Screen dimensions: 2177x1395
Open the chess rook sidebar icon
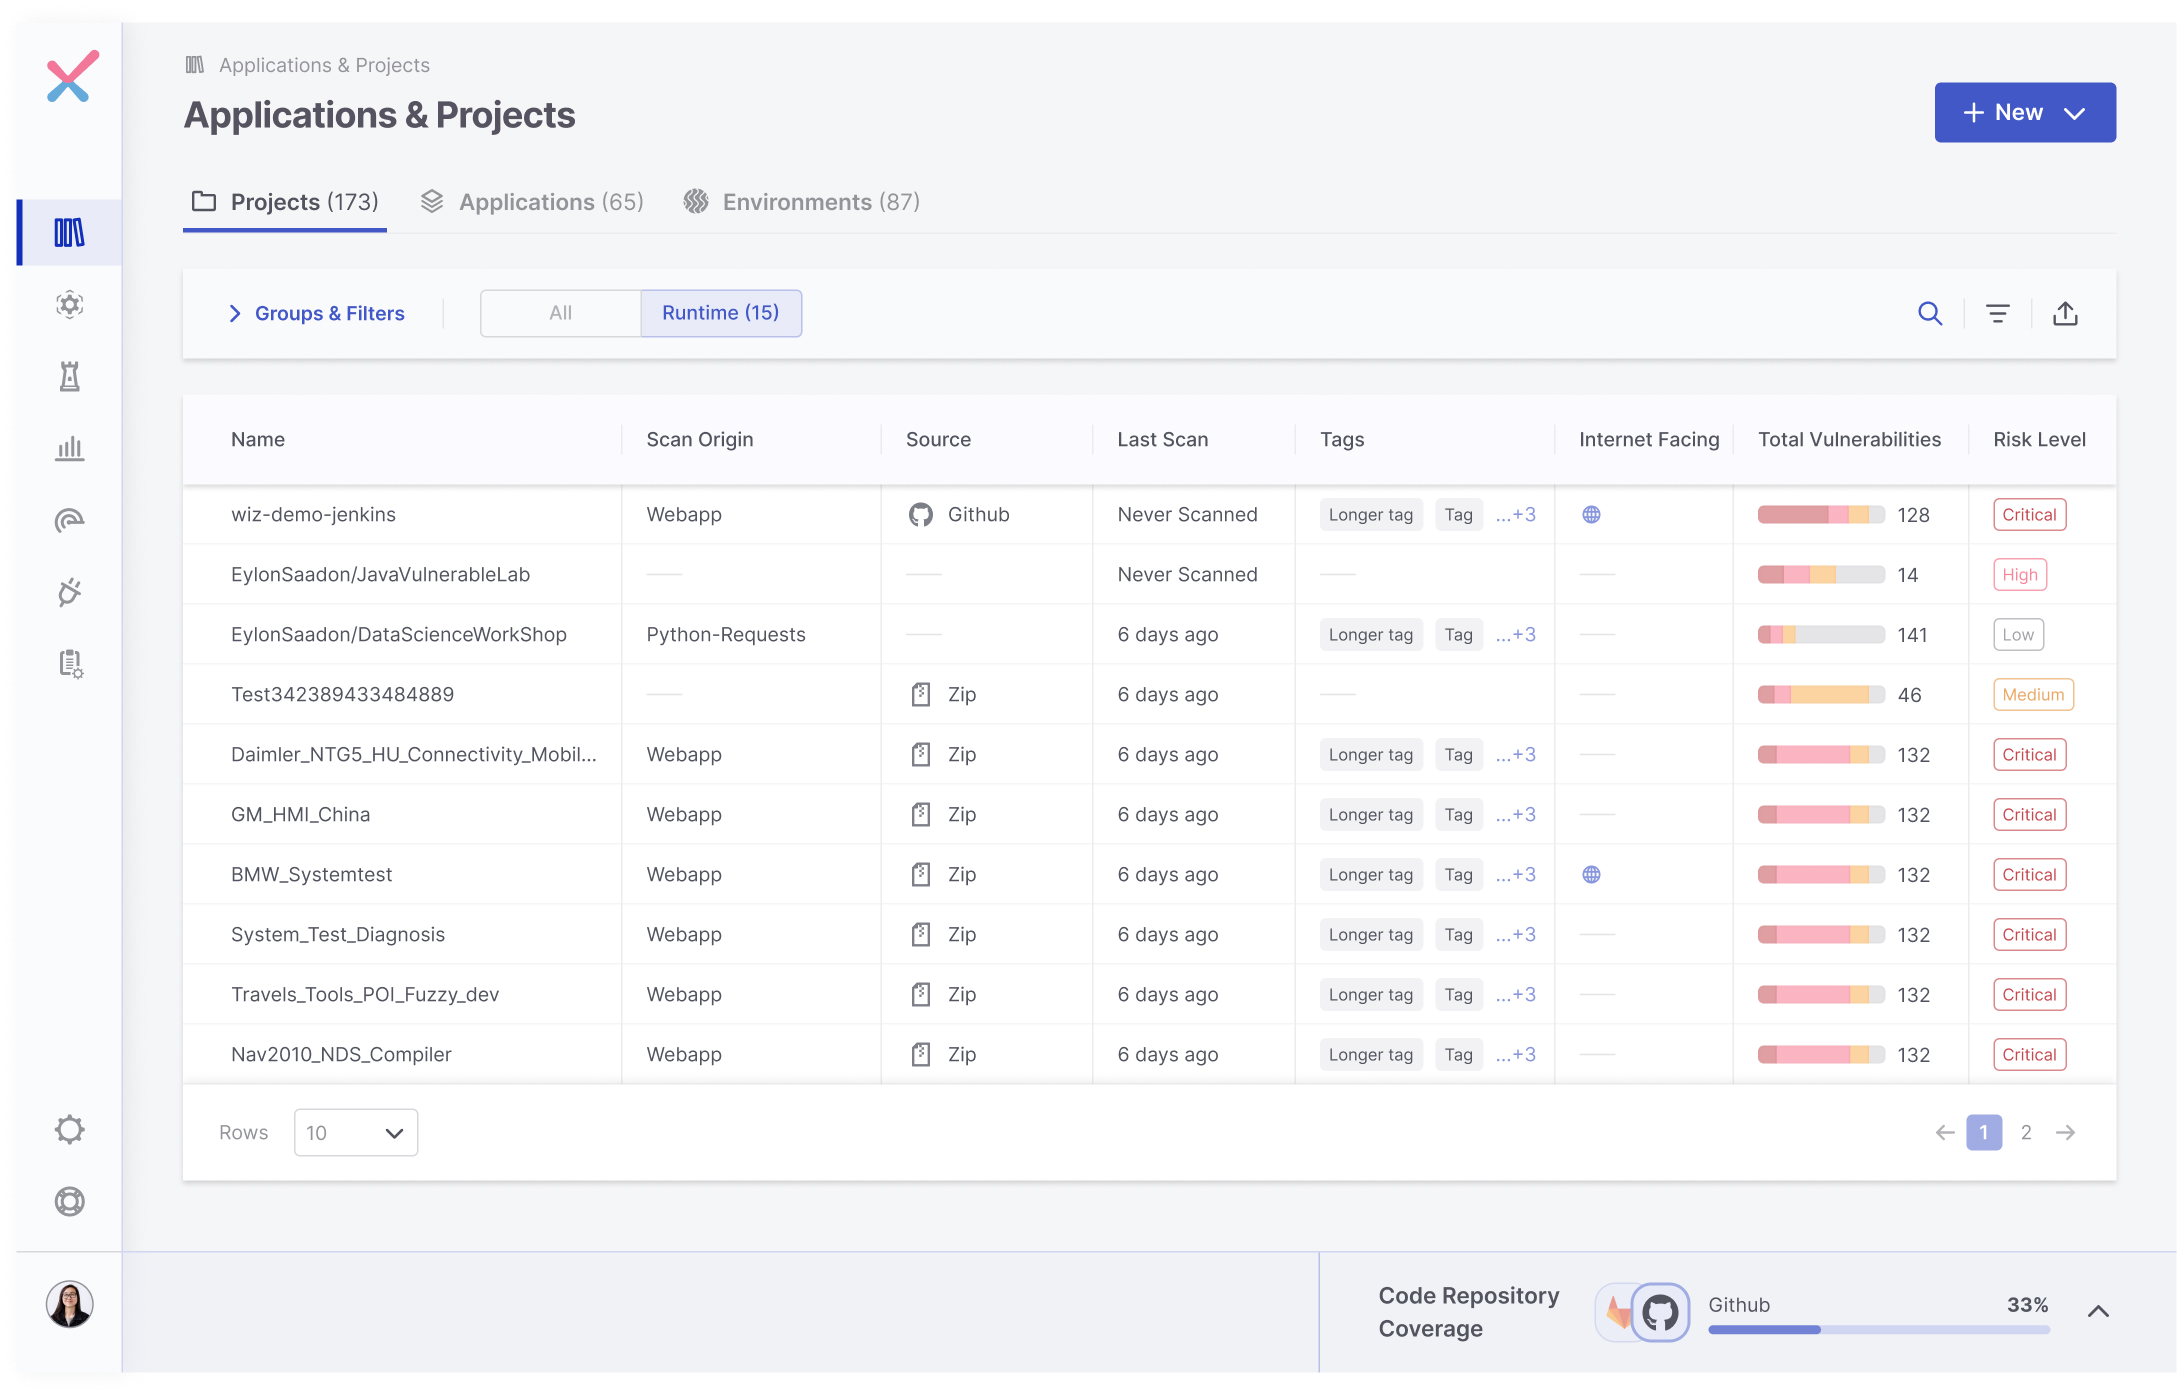pyautogui.click(x=70, y=377)
